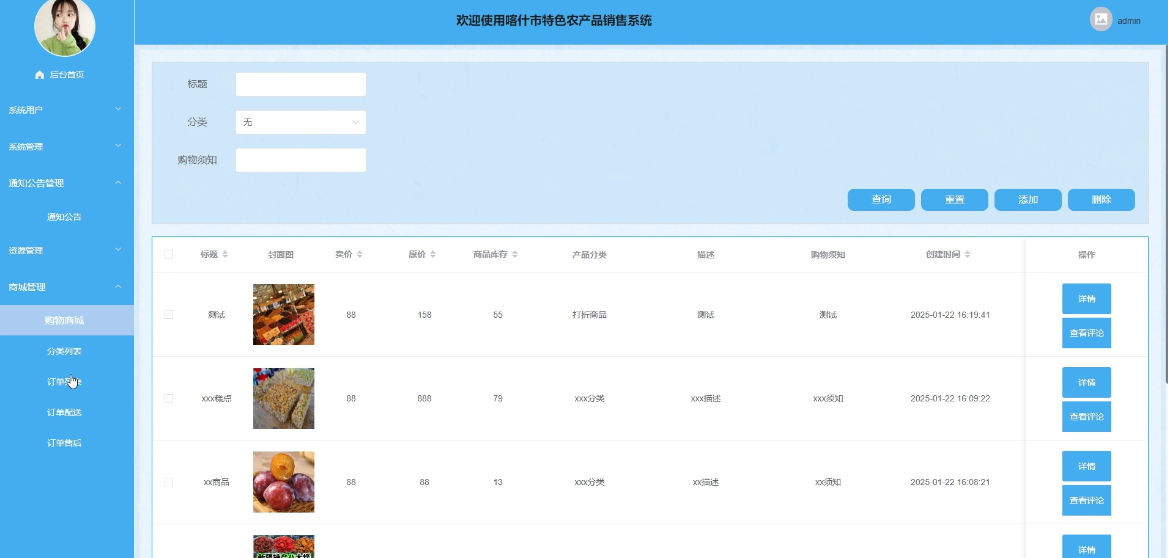Click the xx须知 cell
Viewport: 1168px width, 558px height.
[828, 482]
